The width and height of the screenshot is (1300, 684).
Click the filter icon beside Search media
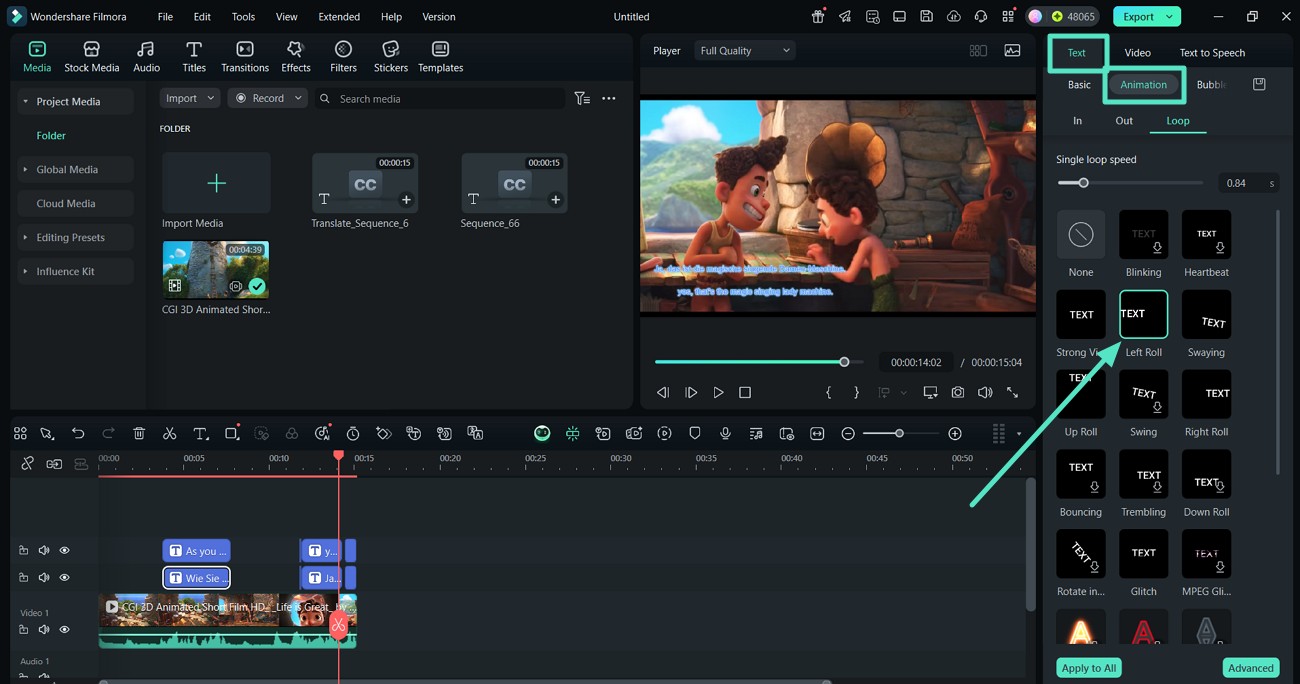point(582,98)
